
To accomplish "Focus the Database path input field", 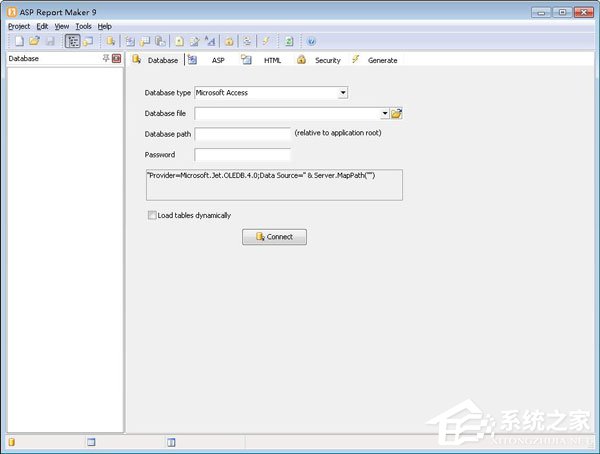I will click(243, 134).
